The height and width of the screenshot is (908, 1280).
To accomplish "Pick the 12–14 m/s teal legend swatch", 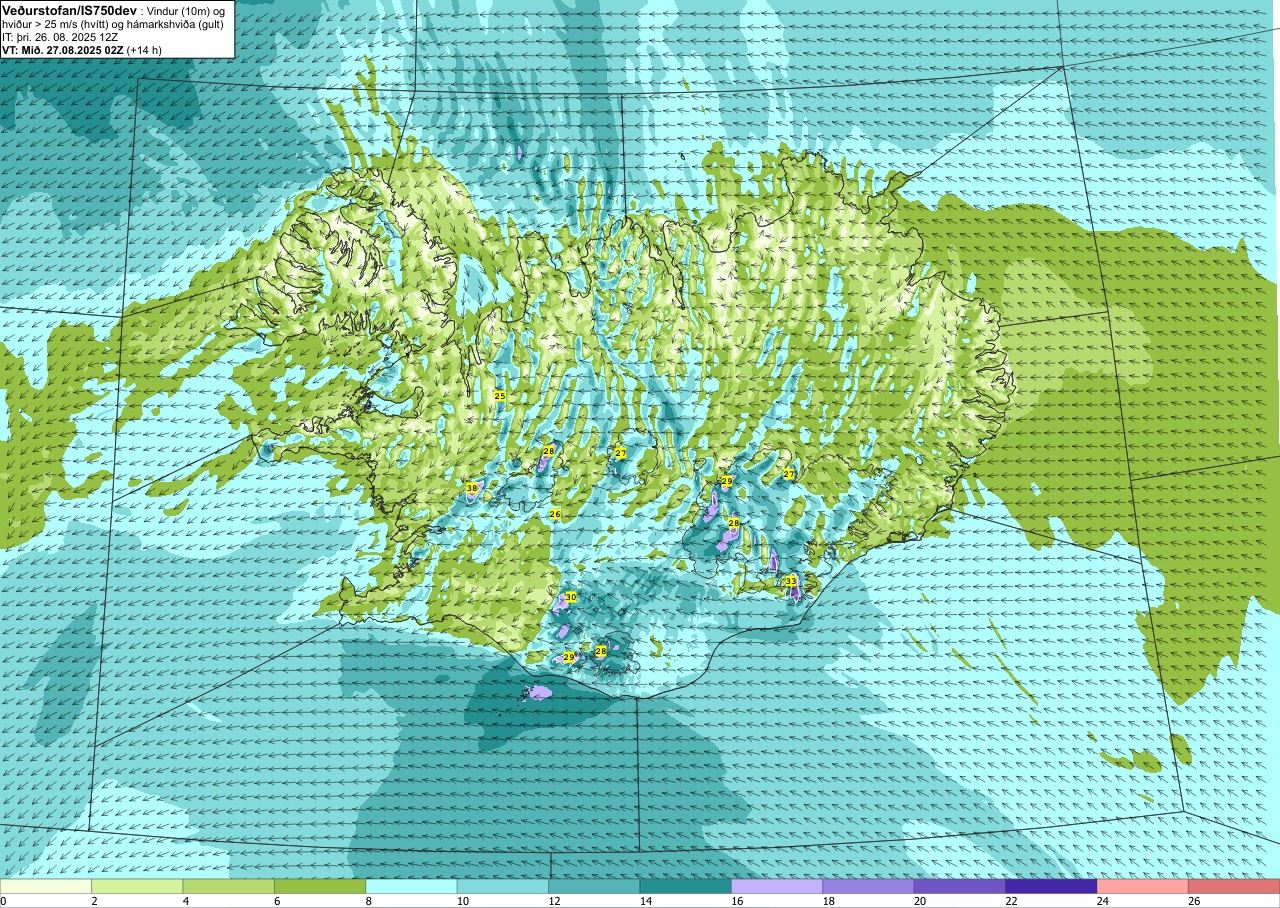I will (x=594, y=886).
